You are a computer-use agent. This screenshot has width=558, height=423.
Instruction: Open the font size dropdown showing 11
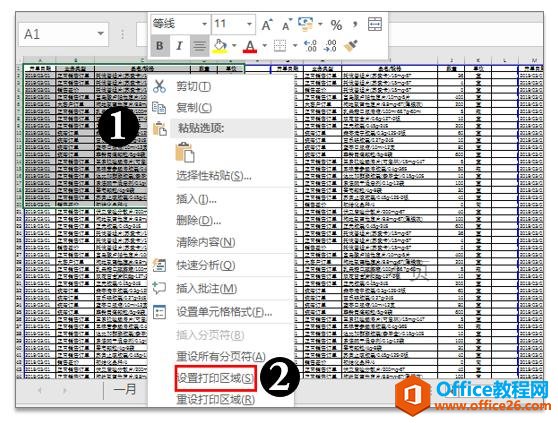click(249, 24)
